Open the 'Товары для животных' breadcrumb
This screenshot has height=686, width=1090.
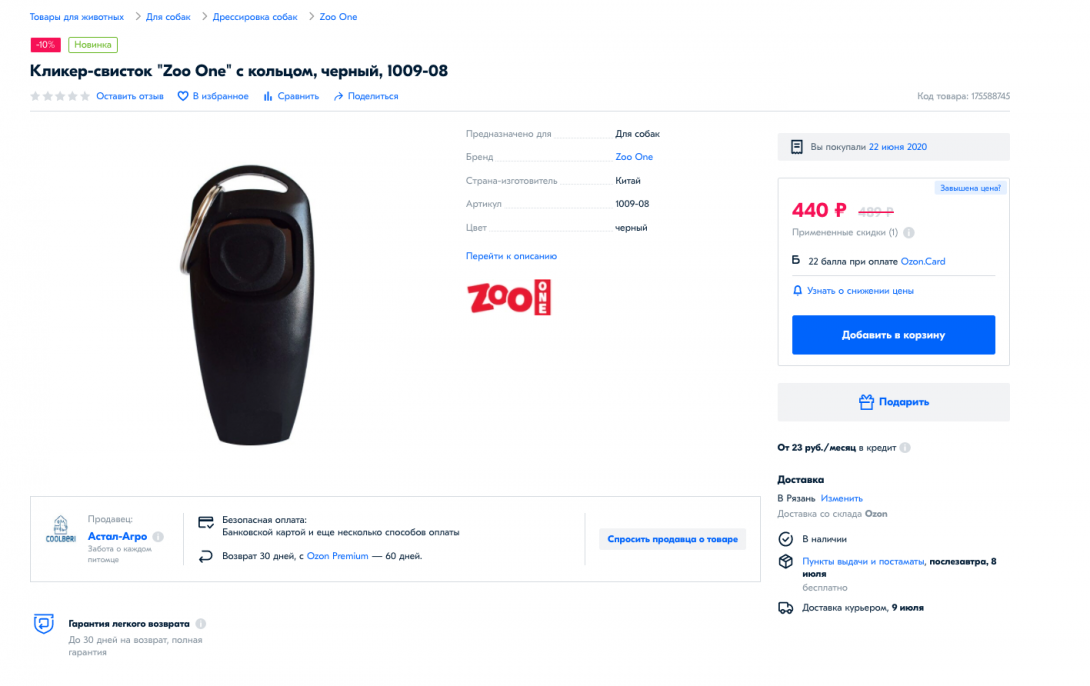click(76, 17)
